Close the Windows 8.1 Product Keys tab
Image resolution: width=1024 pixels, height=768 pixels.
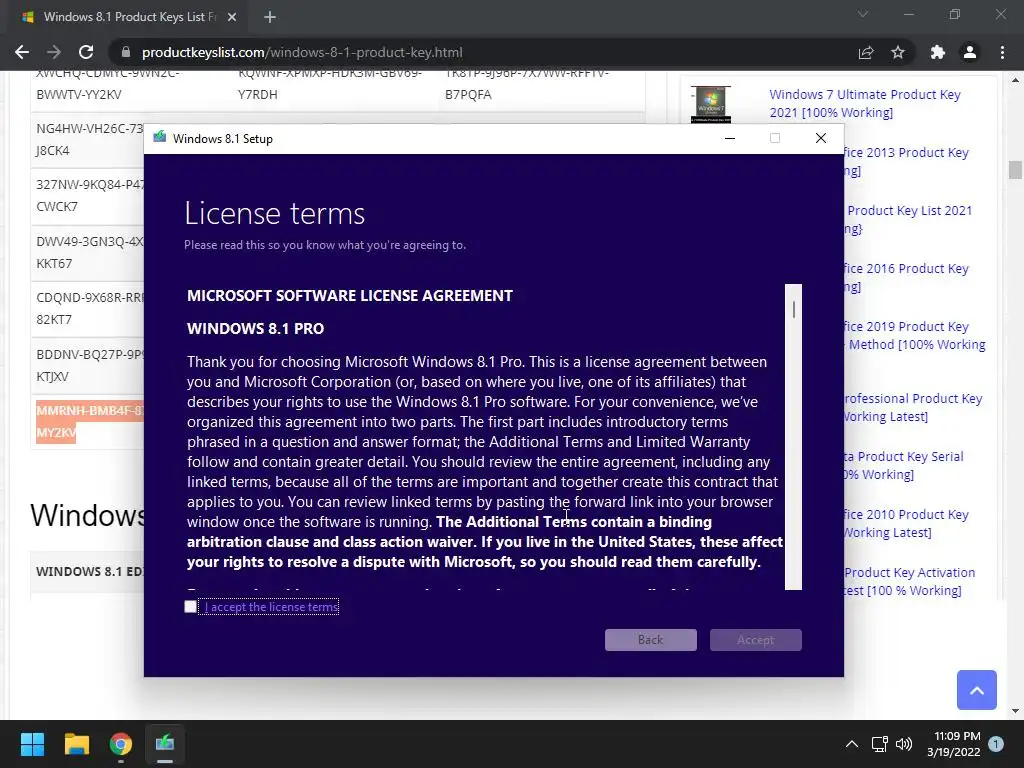[x=232, y=17]
